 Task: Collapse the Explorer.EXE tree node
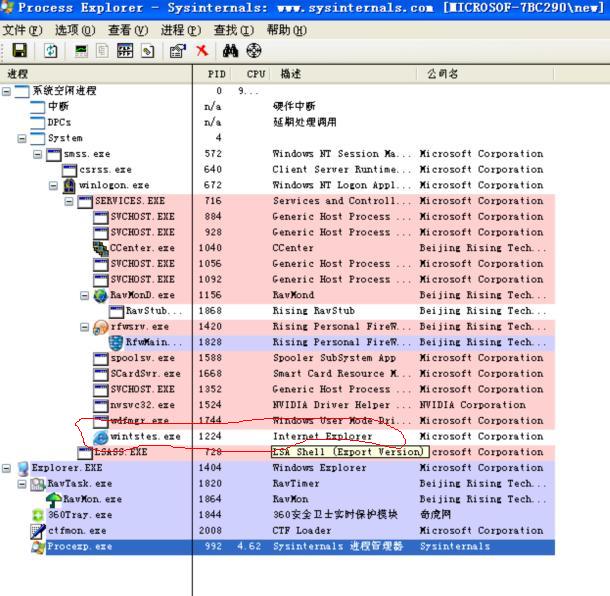click(x=6, y=468)
